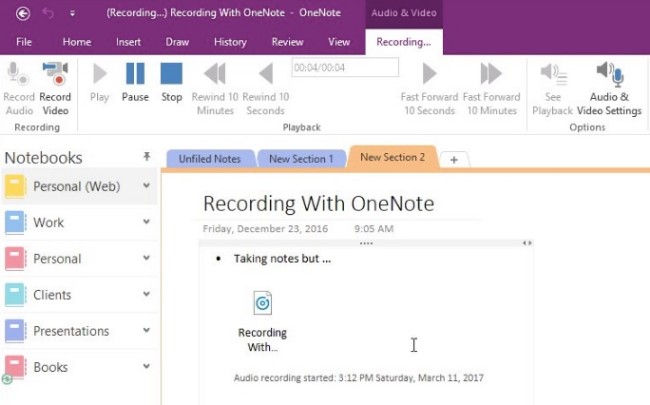650x405 pixels.
Task: Click the page title Recording With OneNote
Action: 318,204
